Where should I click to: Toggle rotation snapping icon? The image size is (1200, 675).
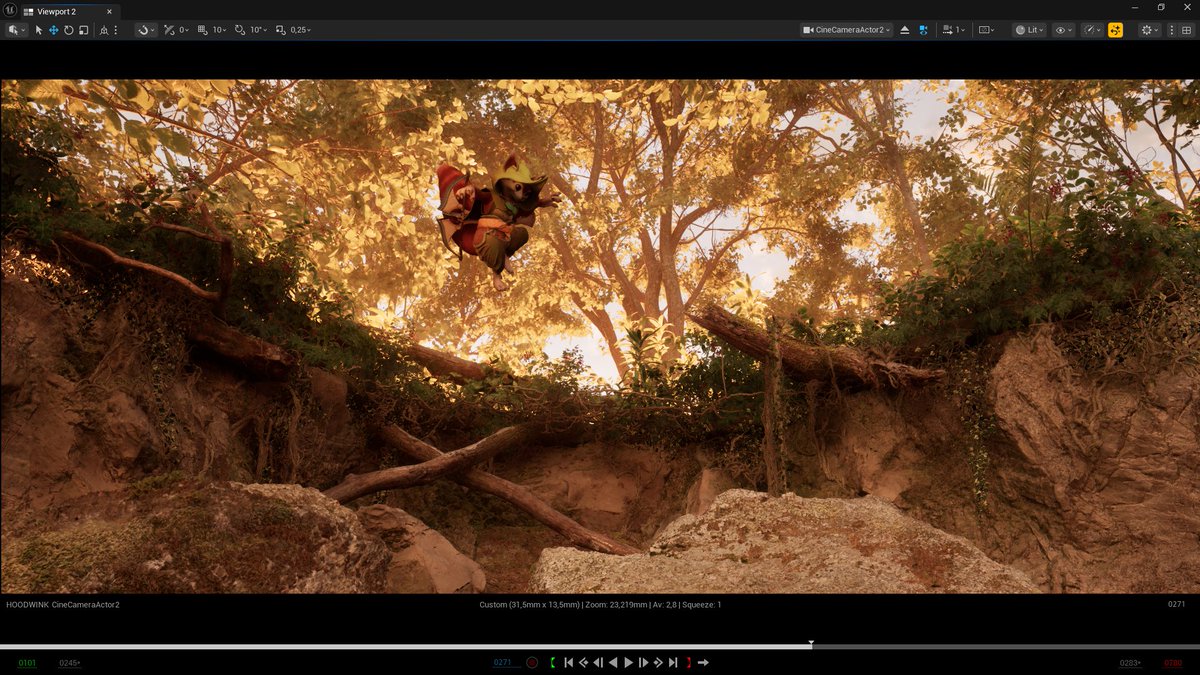(x=240, y=30)
